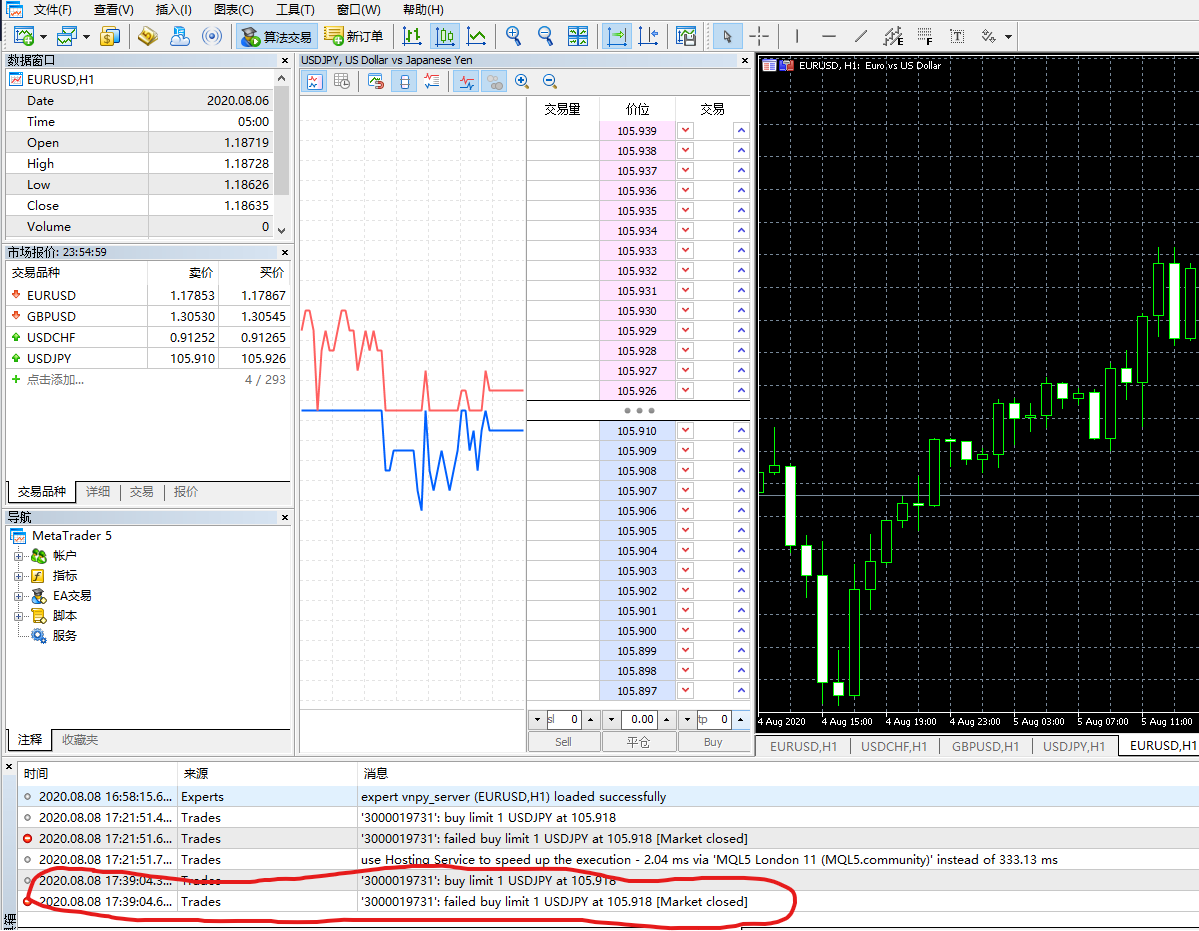
Task: Click the tile windows toolbar icon
Action: [x=578, y=36]
